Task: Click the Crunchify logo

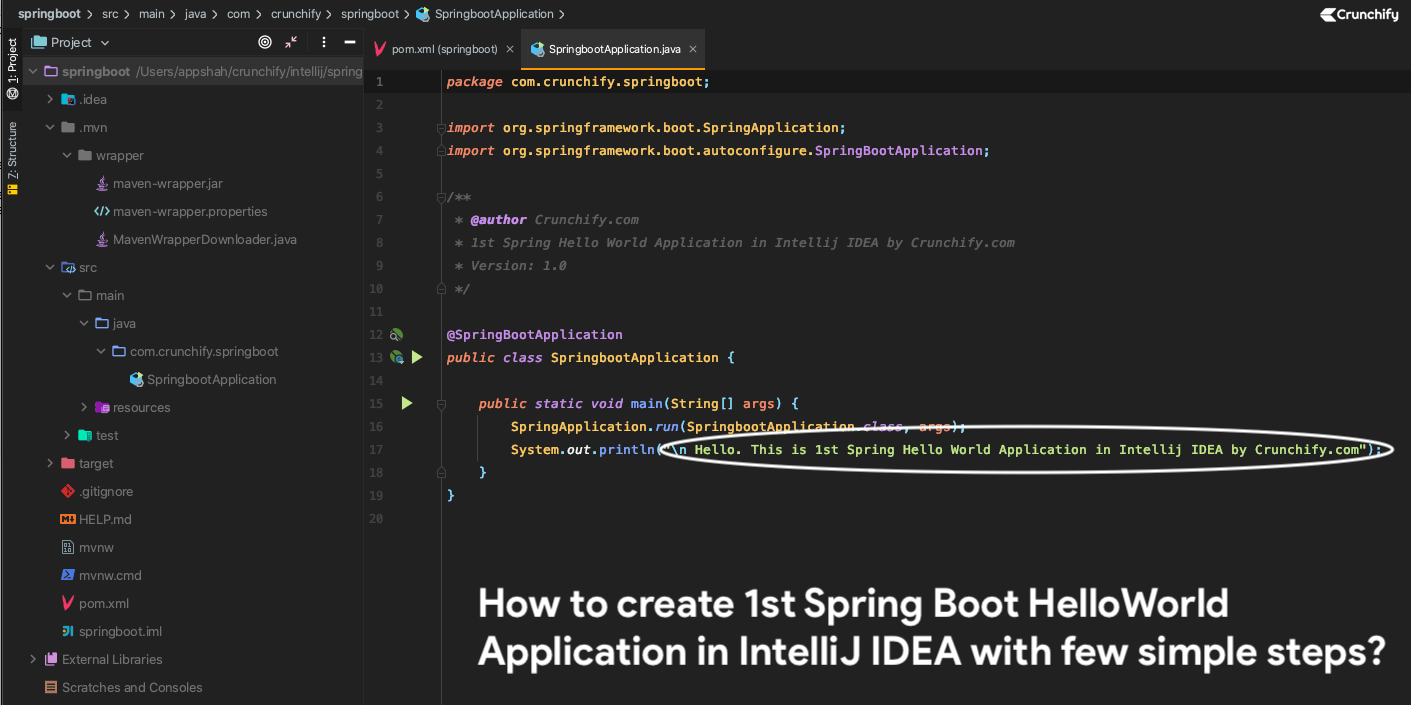Action: pos(1358,14)
